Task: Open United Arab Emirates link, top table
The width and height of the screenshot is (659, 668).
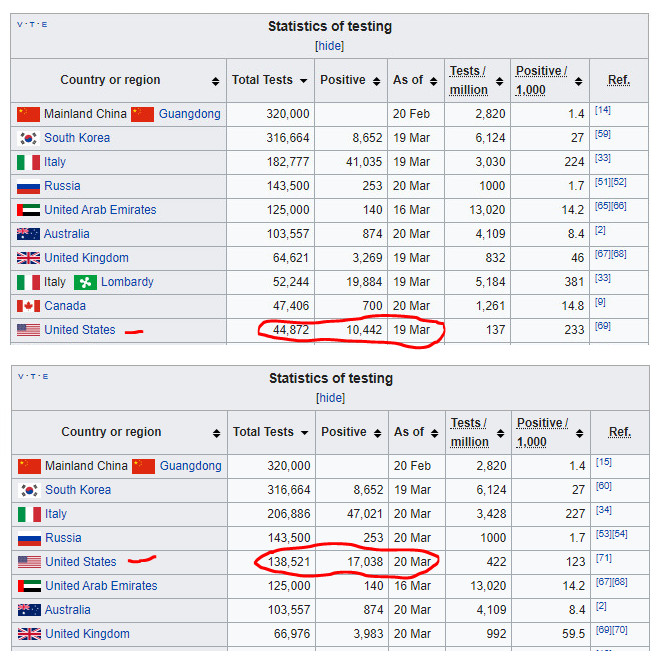Action: pyautogui.click(x=100, y=210)
